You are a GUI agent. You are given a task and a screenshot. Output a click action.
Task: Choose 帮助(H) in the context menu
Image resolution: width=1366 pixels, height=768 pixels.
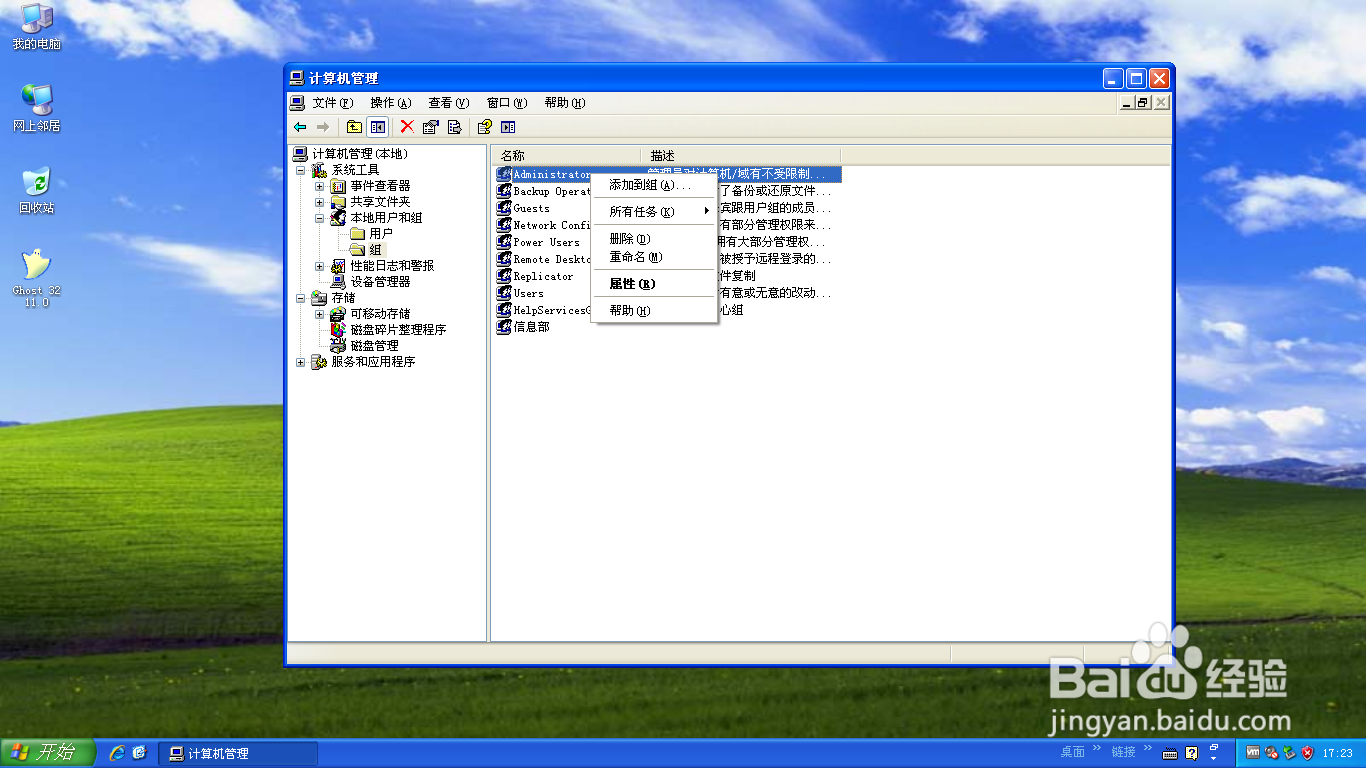click(x=655, y=311)
